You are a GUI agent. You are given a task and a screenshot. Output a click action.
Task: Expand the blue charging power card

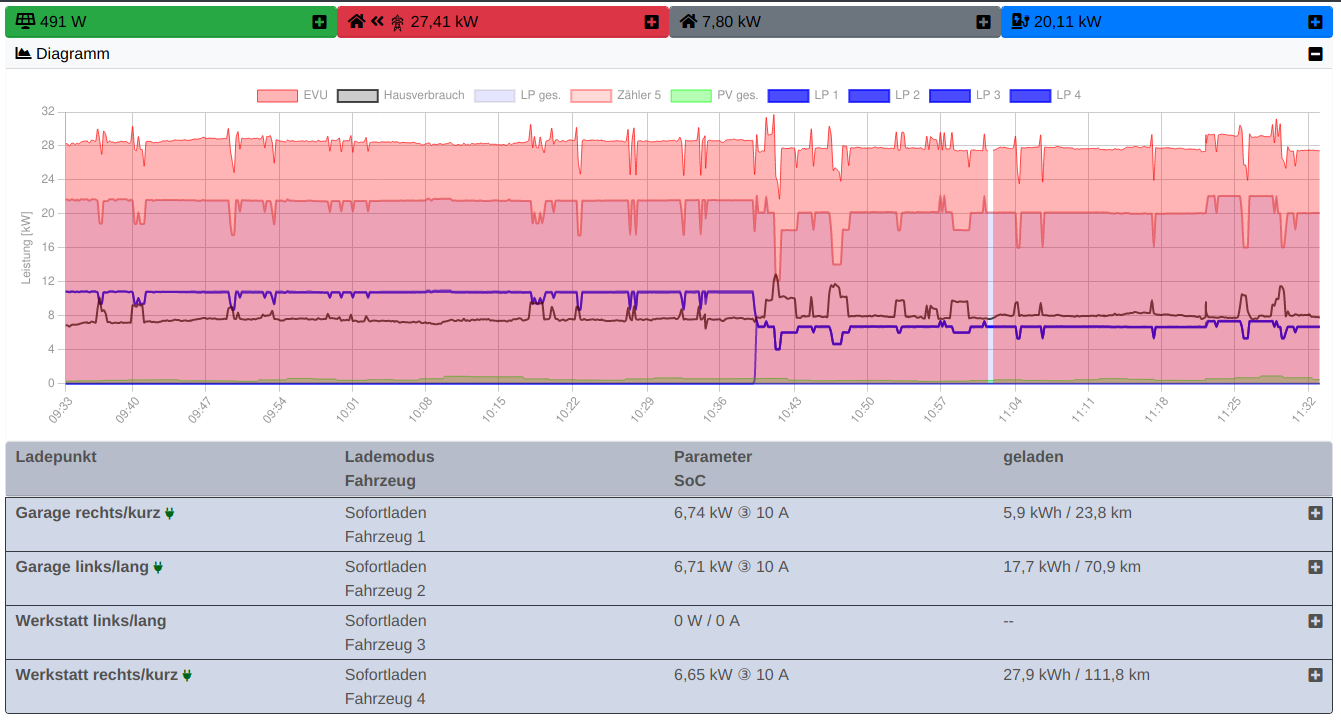pos(1315,22)
